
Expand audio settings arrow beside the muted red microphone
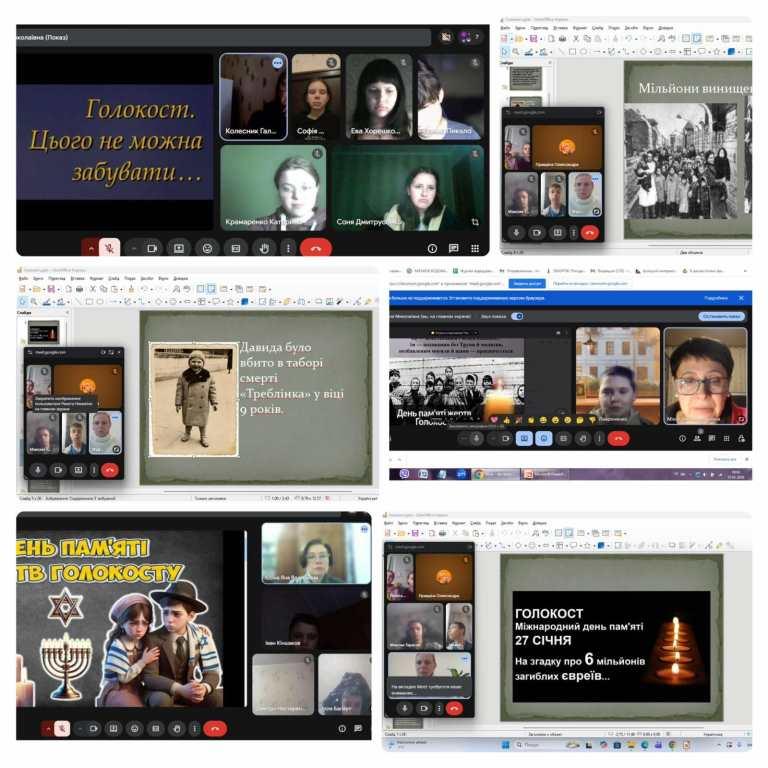point(92,248)
